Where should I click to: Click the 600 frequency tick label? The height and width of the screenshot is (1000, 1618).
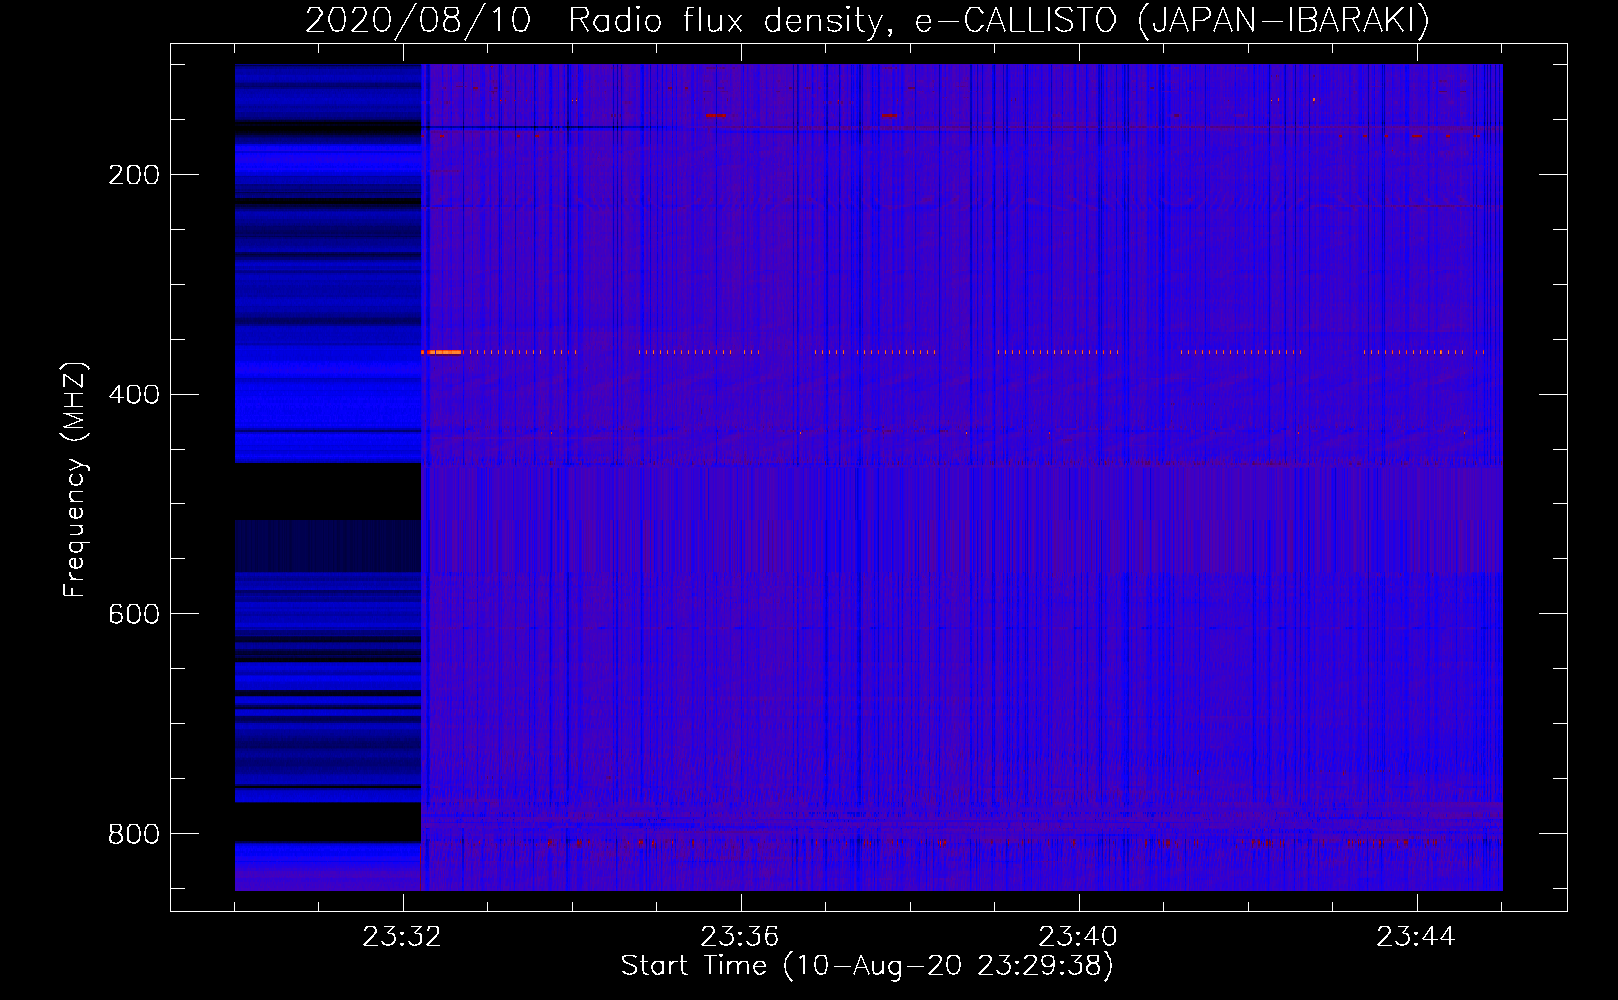click(134, 613)
